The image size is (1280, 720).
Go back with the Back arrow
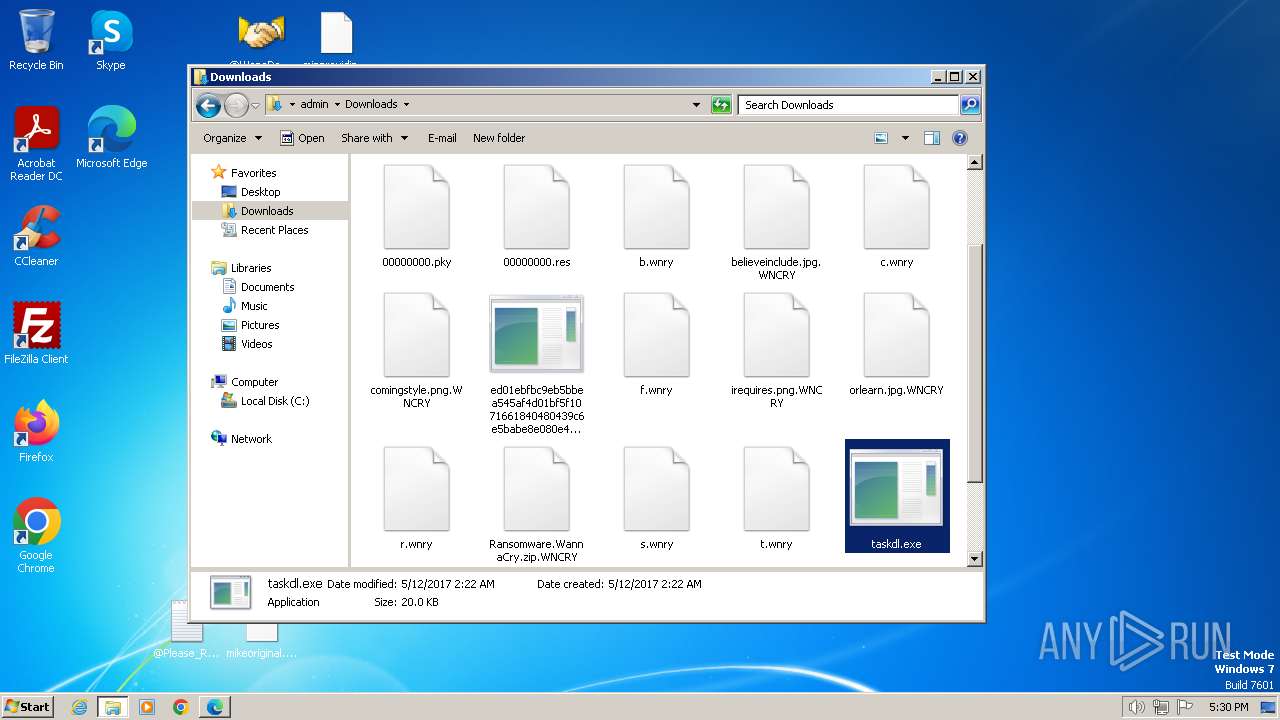(208, 104)
